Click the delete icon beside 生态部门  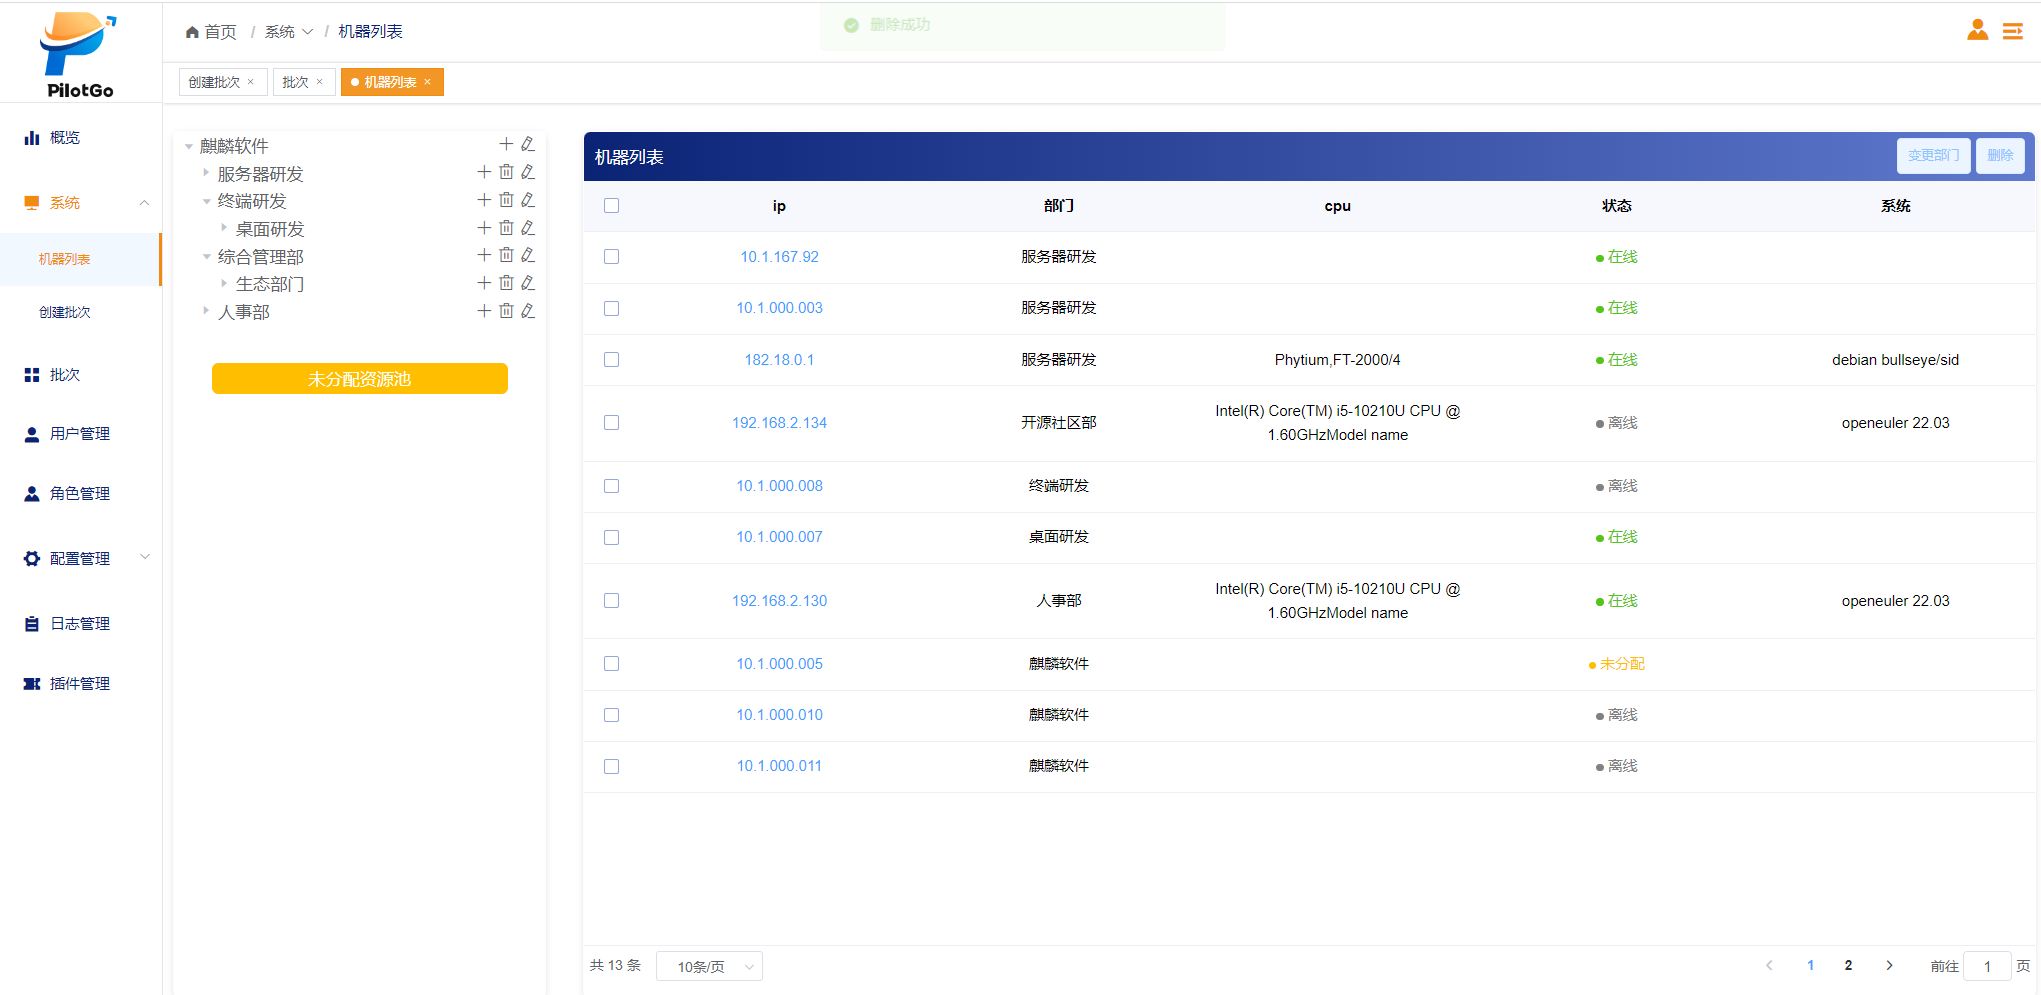(506, 283)
